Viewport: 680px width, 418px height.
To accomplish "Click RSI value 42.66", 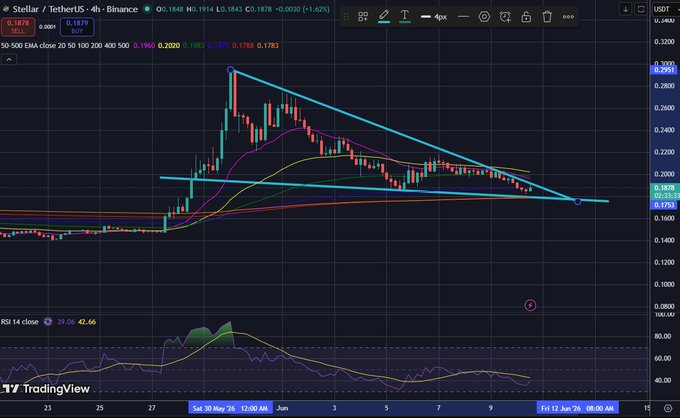I will [x=87, y=322].
